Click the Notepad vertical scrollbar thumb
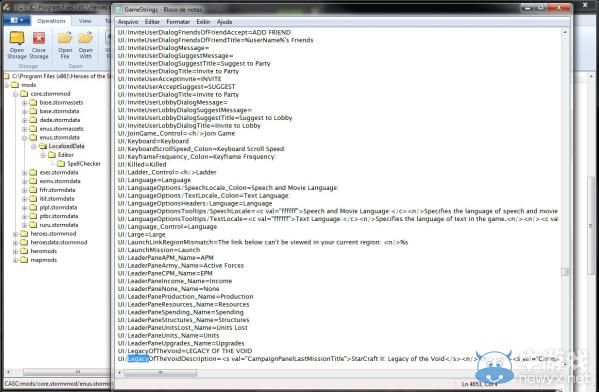This screenshot has width=599, height=392. [565, 272]
